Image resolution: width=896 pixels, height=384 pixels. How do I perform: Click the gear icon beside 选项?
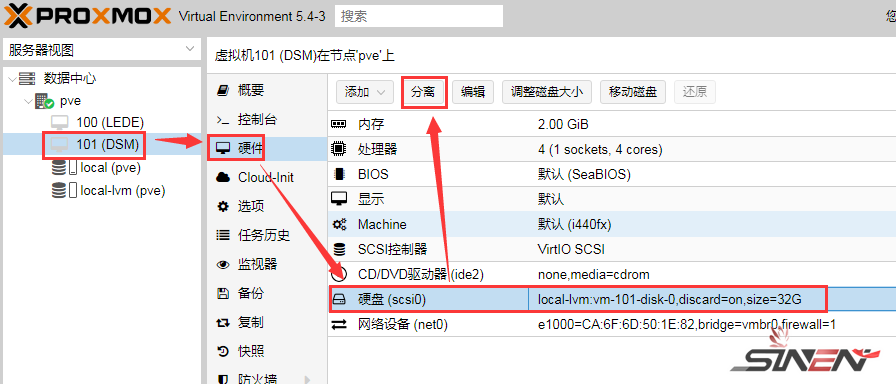(223, 206)
